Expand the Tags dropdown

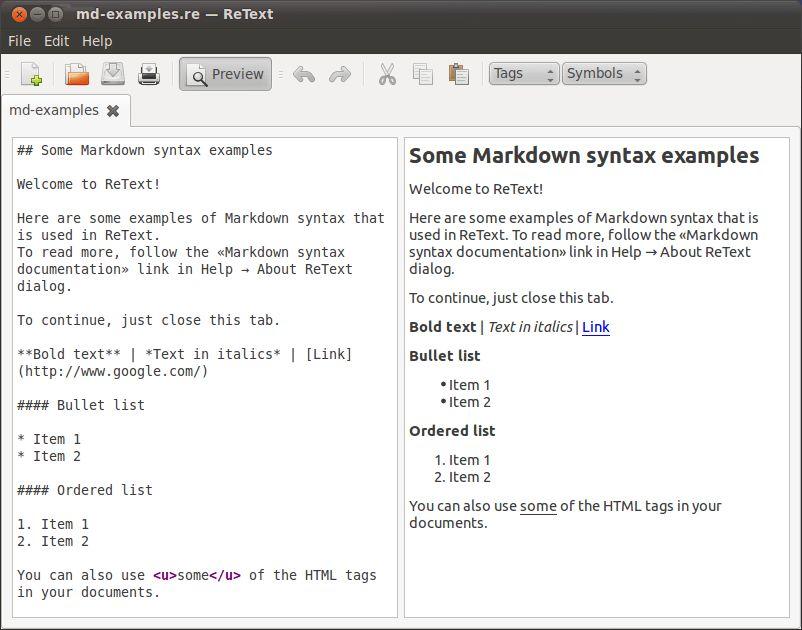pos(523,74)
